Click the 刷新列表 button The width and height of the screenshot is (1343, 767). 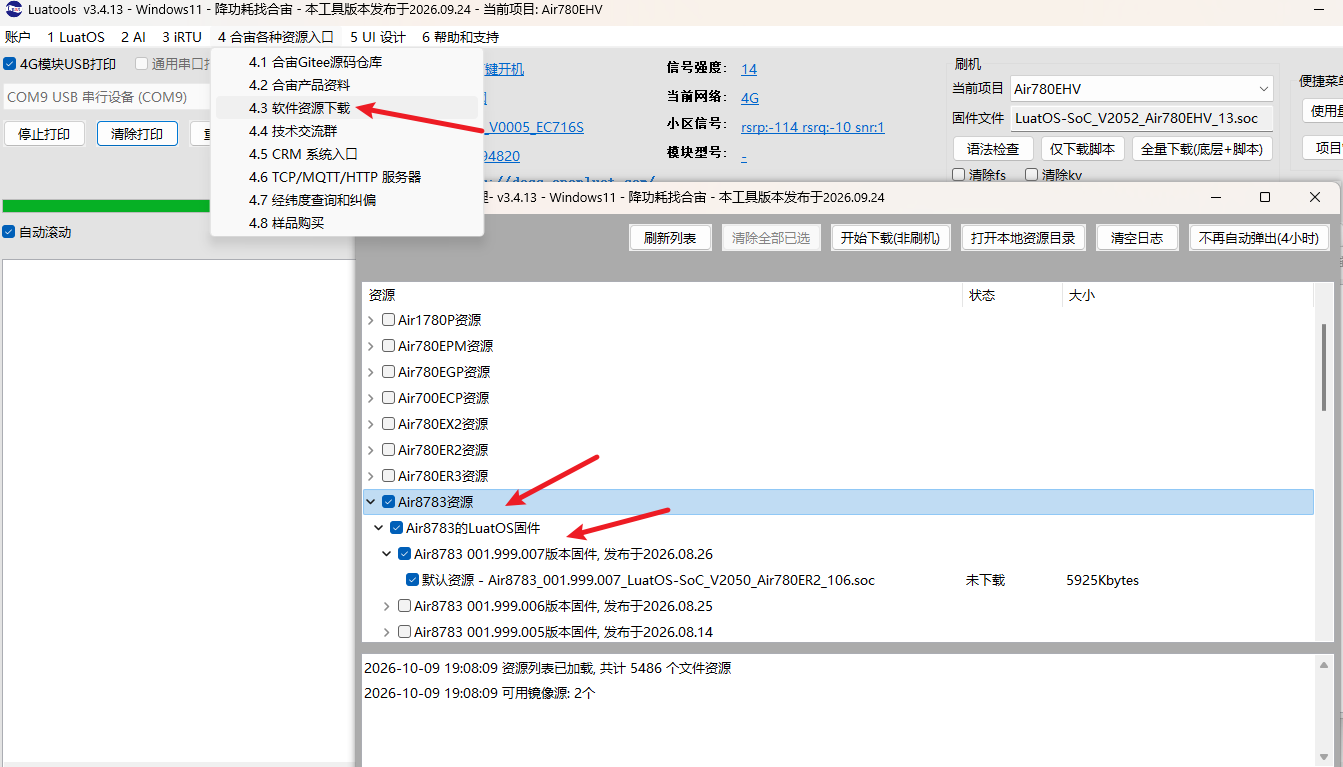pyautogui.click(x=669, y=238)
